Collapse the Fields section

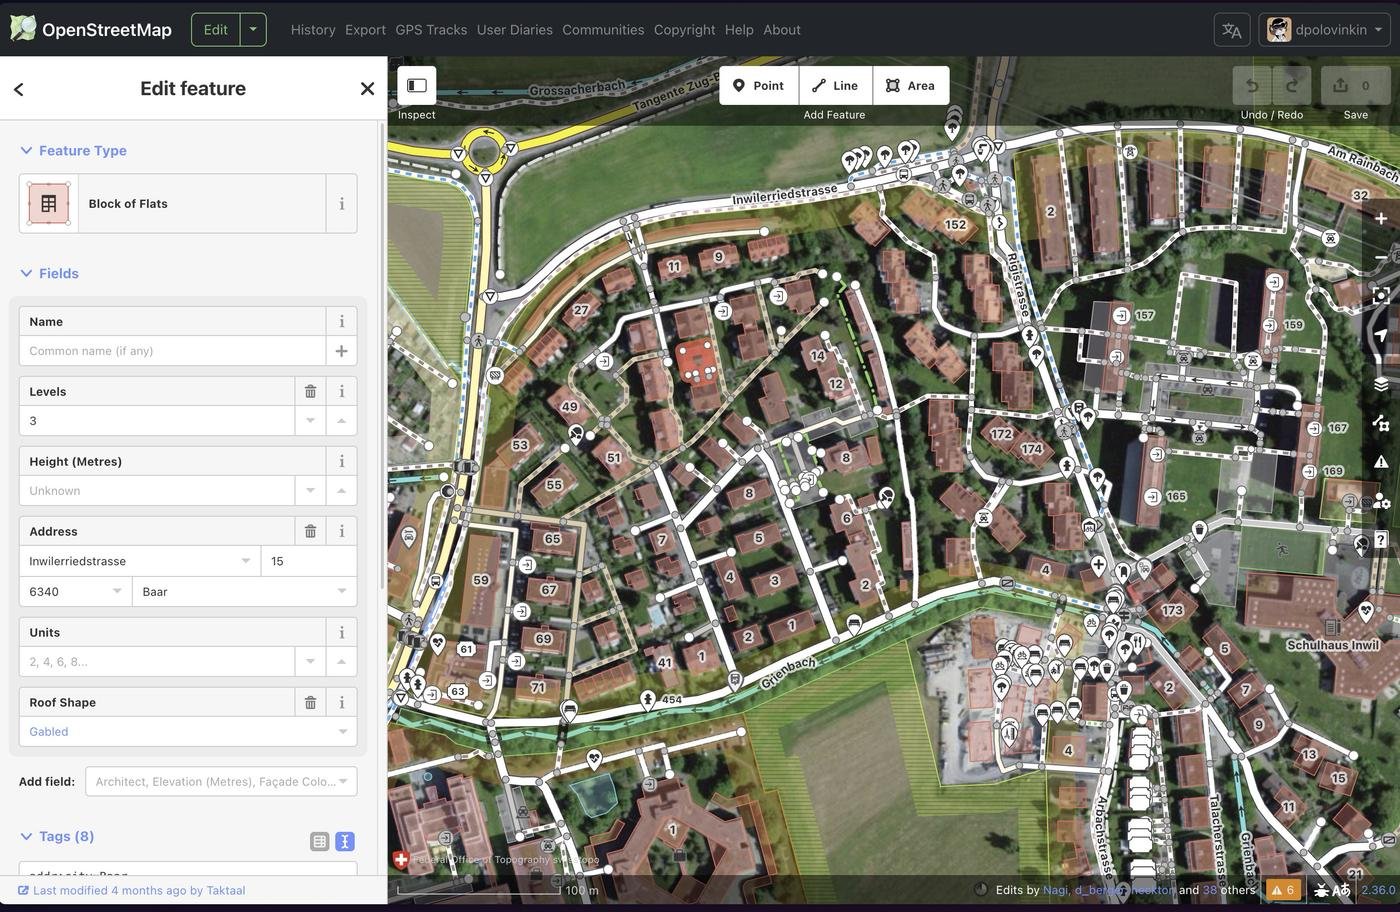(27, 273)
